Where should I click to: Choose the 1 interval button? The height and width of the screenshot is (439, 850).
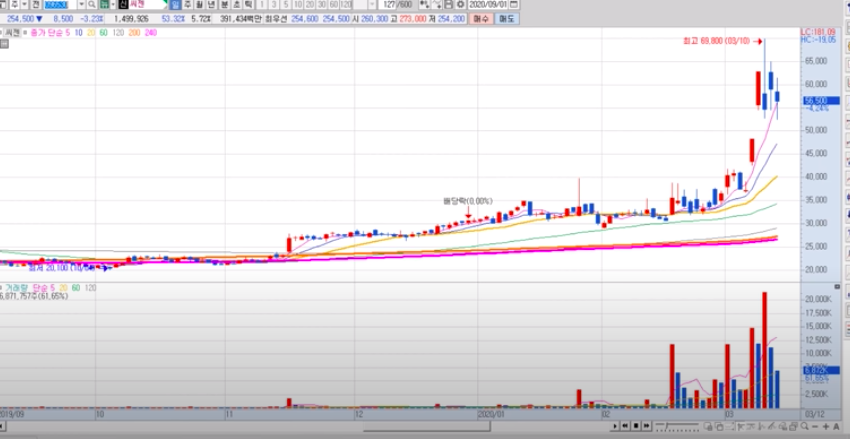262,4
